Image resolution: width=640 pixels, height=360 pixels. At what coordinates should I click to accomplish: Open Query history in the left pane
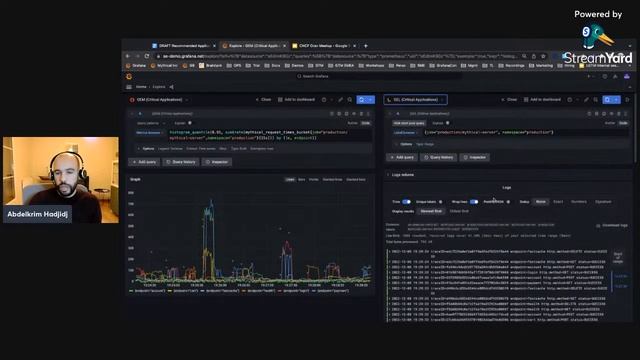[x=181, y=162]
